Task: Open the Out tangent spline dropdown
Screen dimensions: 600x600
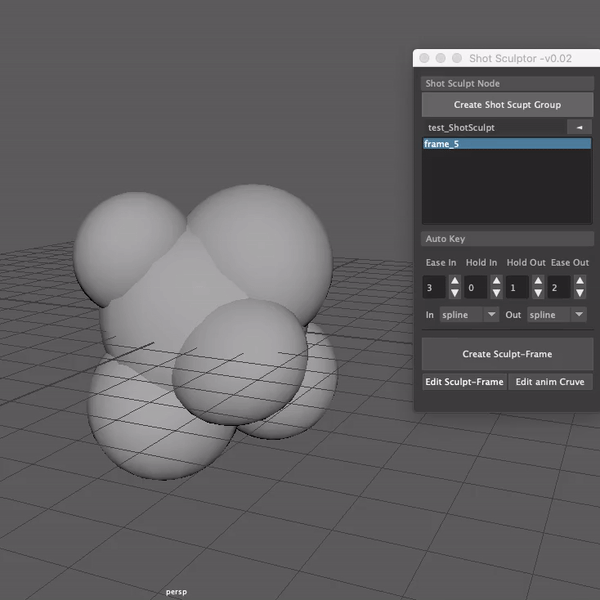Action: pyautogui.click(x=557, y=315)
